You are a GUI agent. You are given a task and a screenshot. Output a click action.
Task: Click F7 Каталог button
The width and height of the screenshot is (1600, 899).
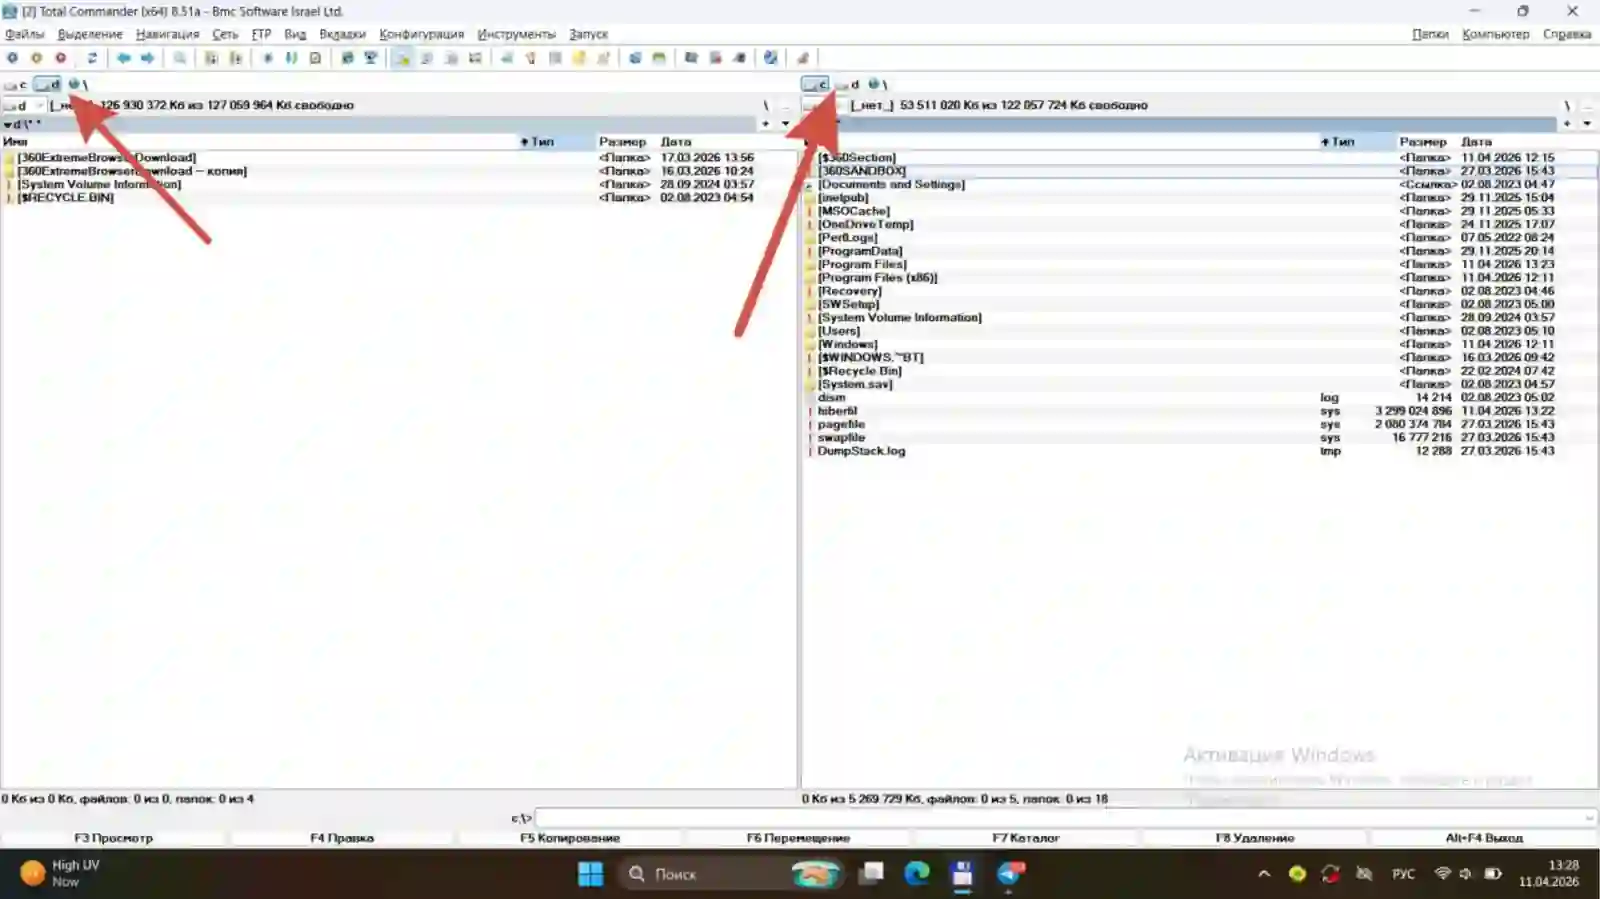point(1026,838)
